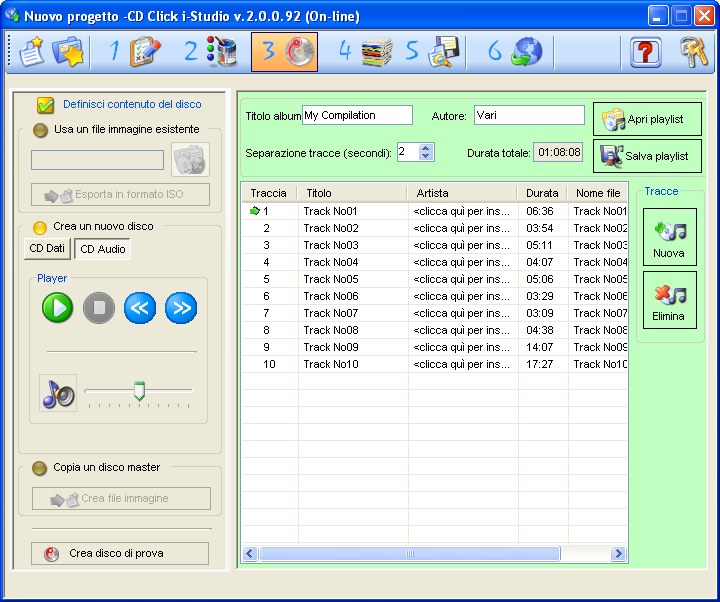Open step 5 print preview icon
The height and width of the screenshot is (602, 720).
pos(442,52)
